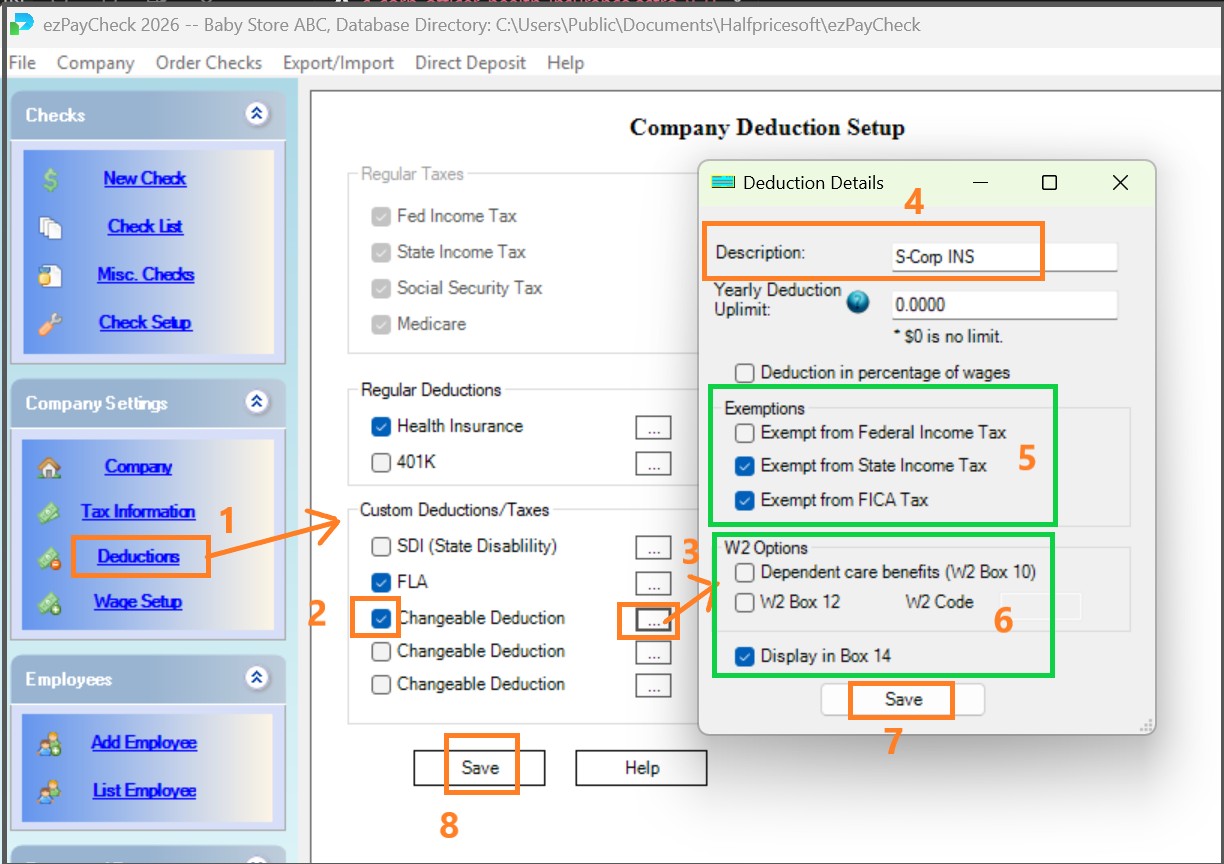The width and height of the screenshot is (1224, 864).
Task: Enable Exempt from Federal Income Tax
Action: coord(744,433)
